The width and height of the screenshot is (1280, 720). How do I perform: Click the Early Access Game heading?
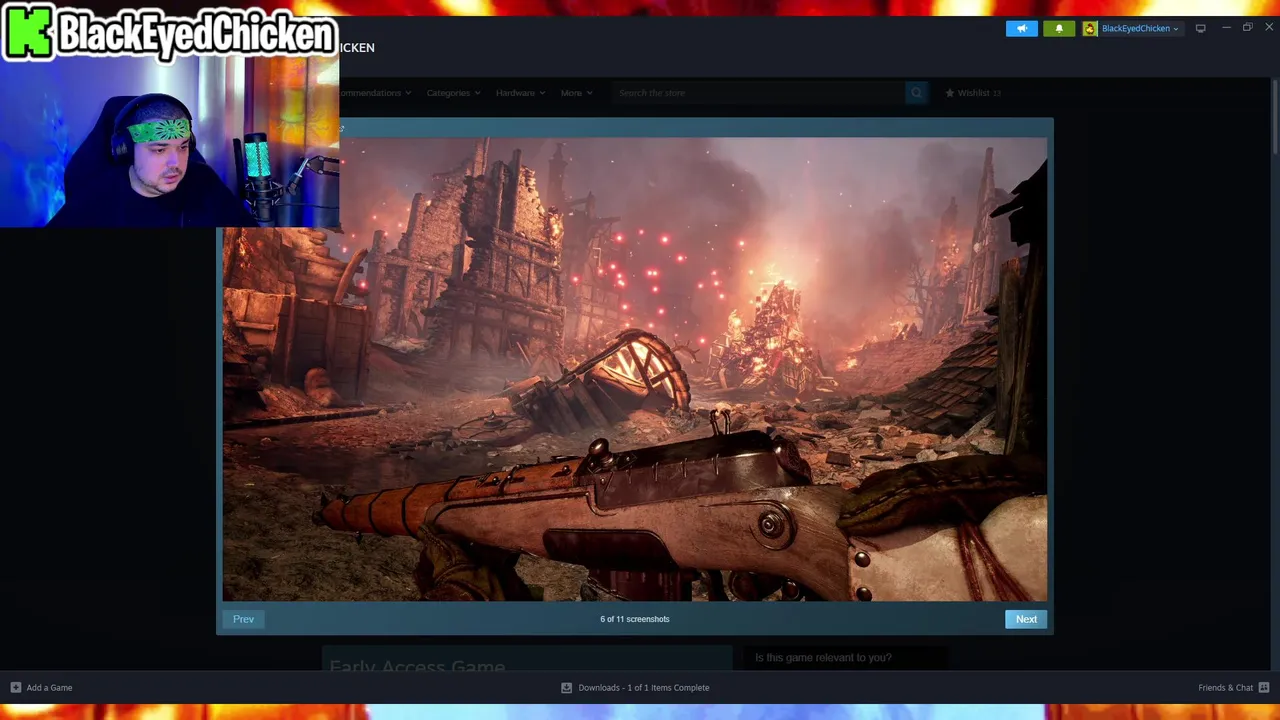417,666
